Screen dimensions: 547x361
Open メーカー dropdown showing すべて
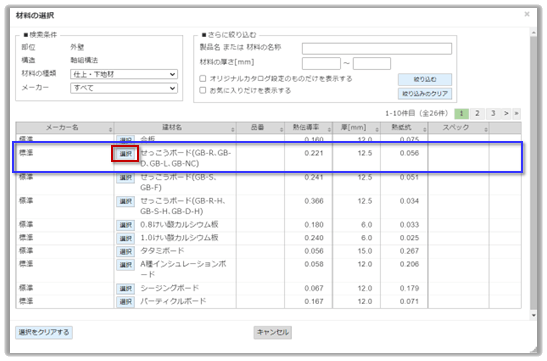(x=124, y=88)
